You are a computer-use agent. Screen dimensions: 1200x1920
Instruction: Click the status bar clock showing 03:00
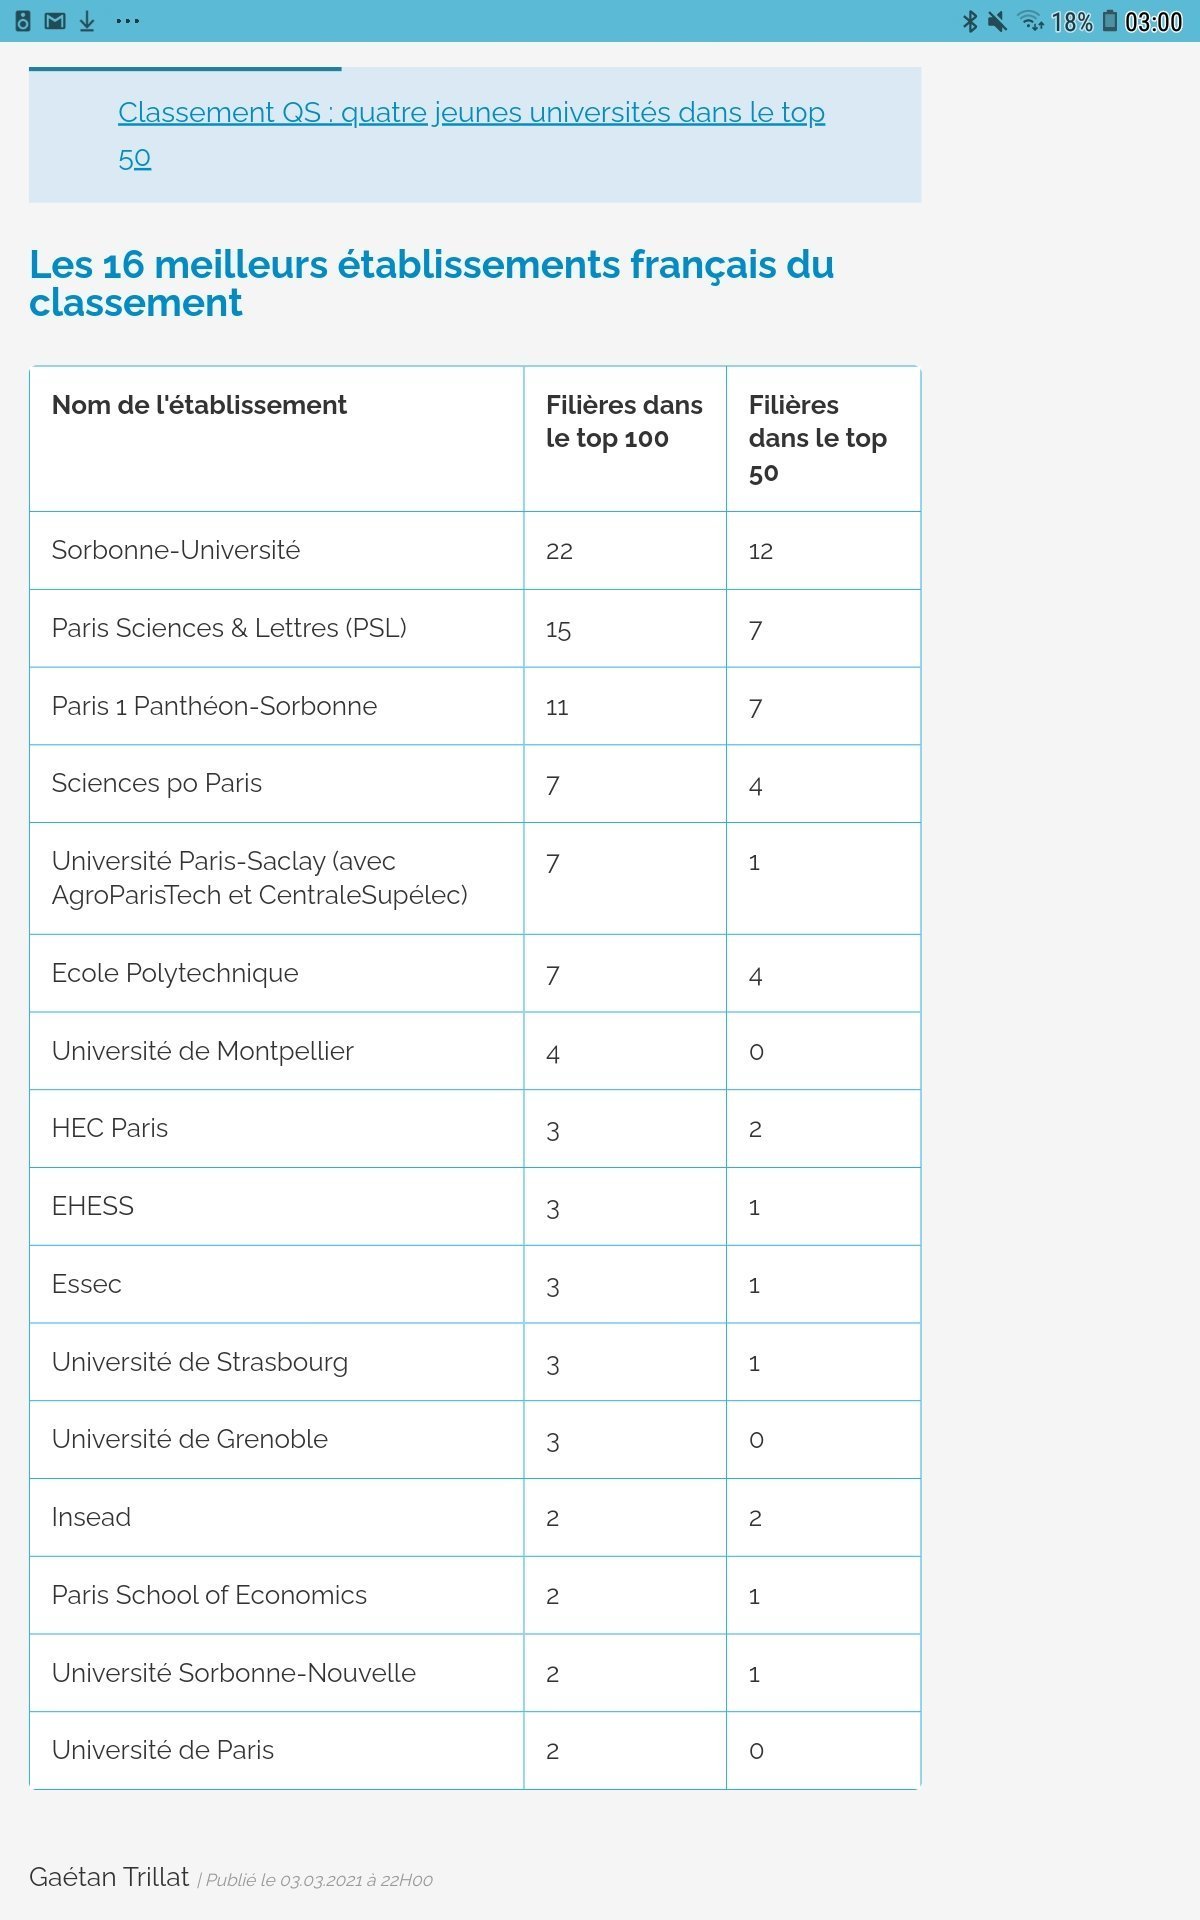point(1153,22)
